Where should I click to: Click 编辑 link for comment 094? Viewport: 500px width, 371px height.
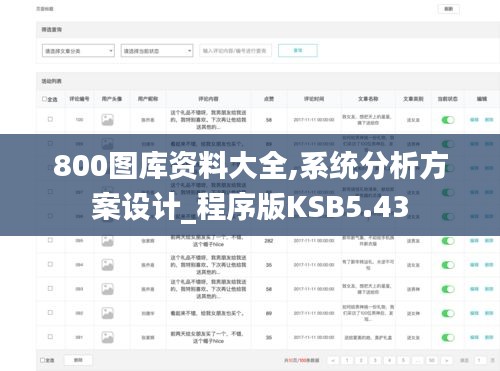coord(474,265)
